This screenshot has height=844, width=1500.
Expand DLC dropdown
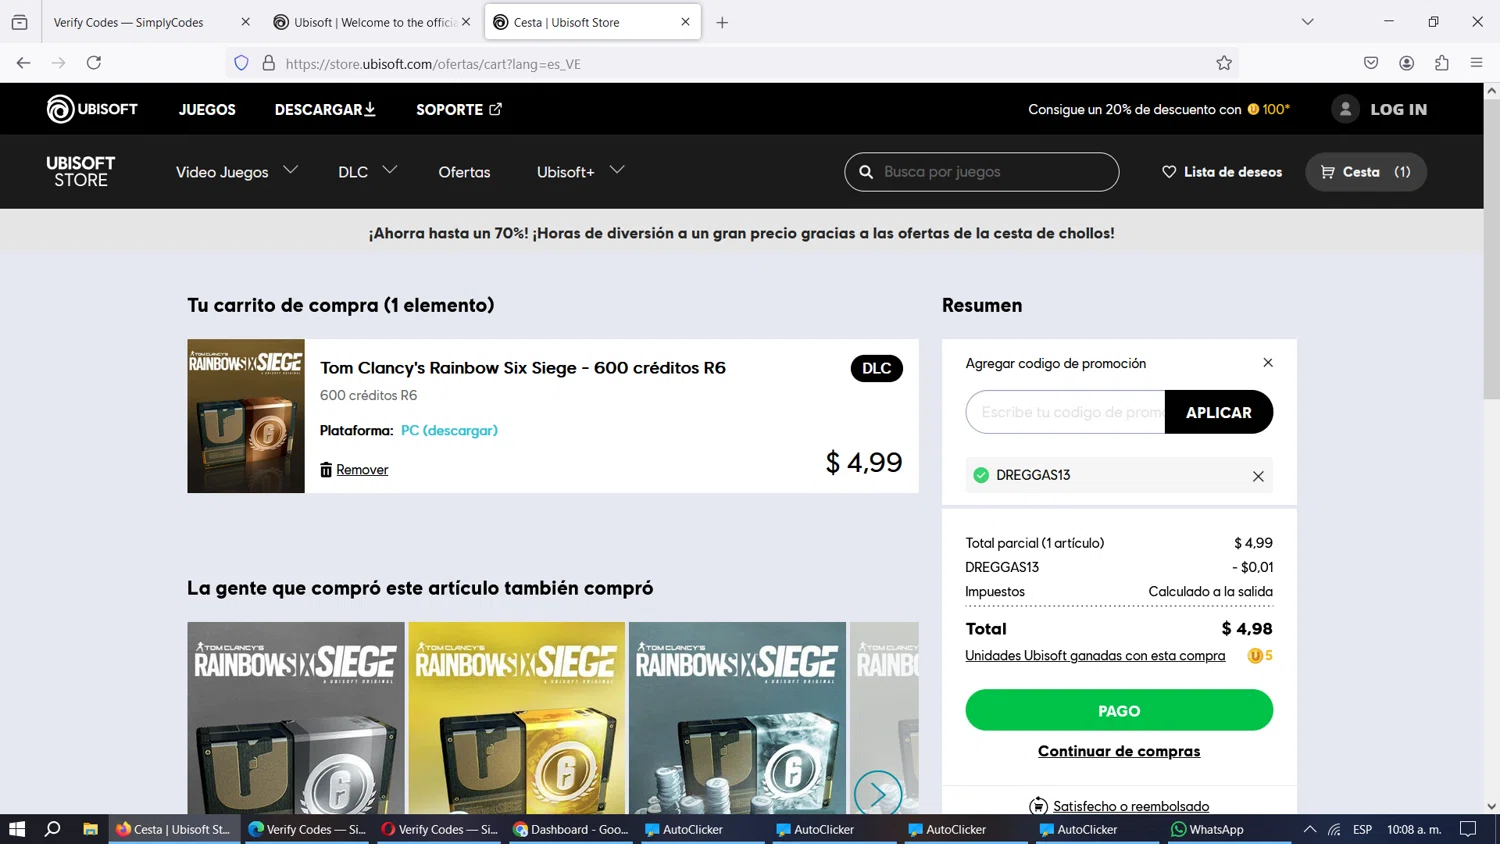coord(367,172)
